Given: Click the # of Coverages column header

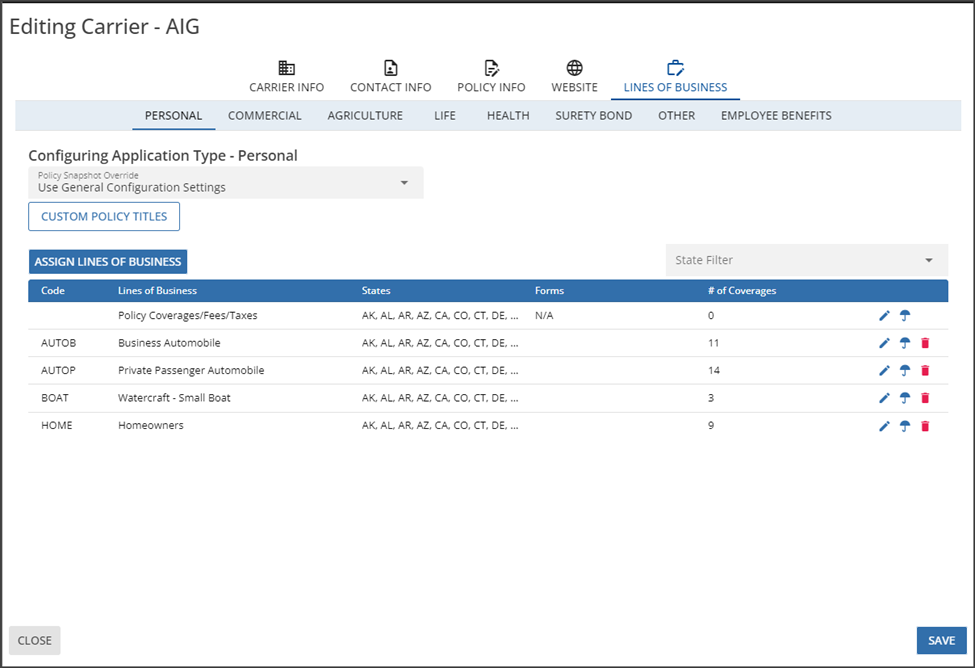Looking at the screenshot, I should click(742, 290).
